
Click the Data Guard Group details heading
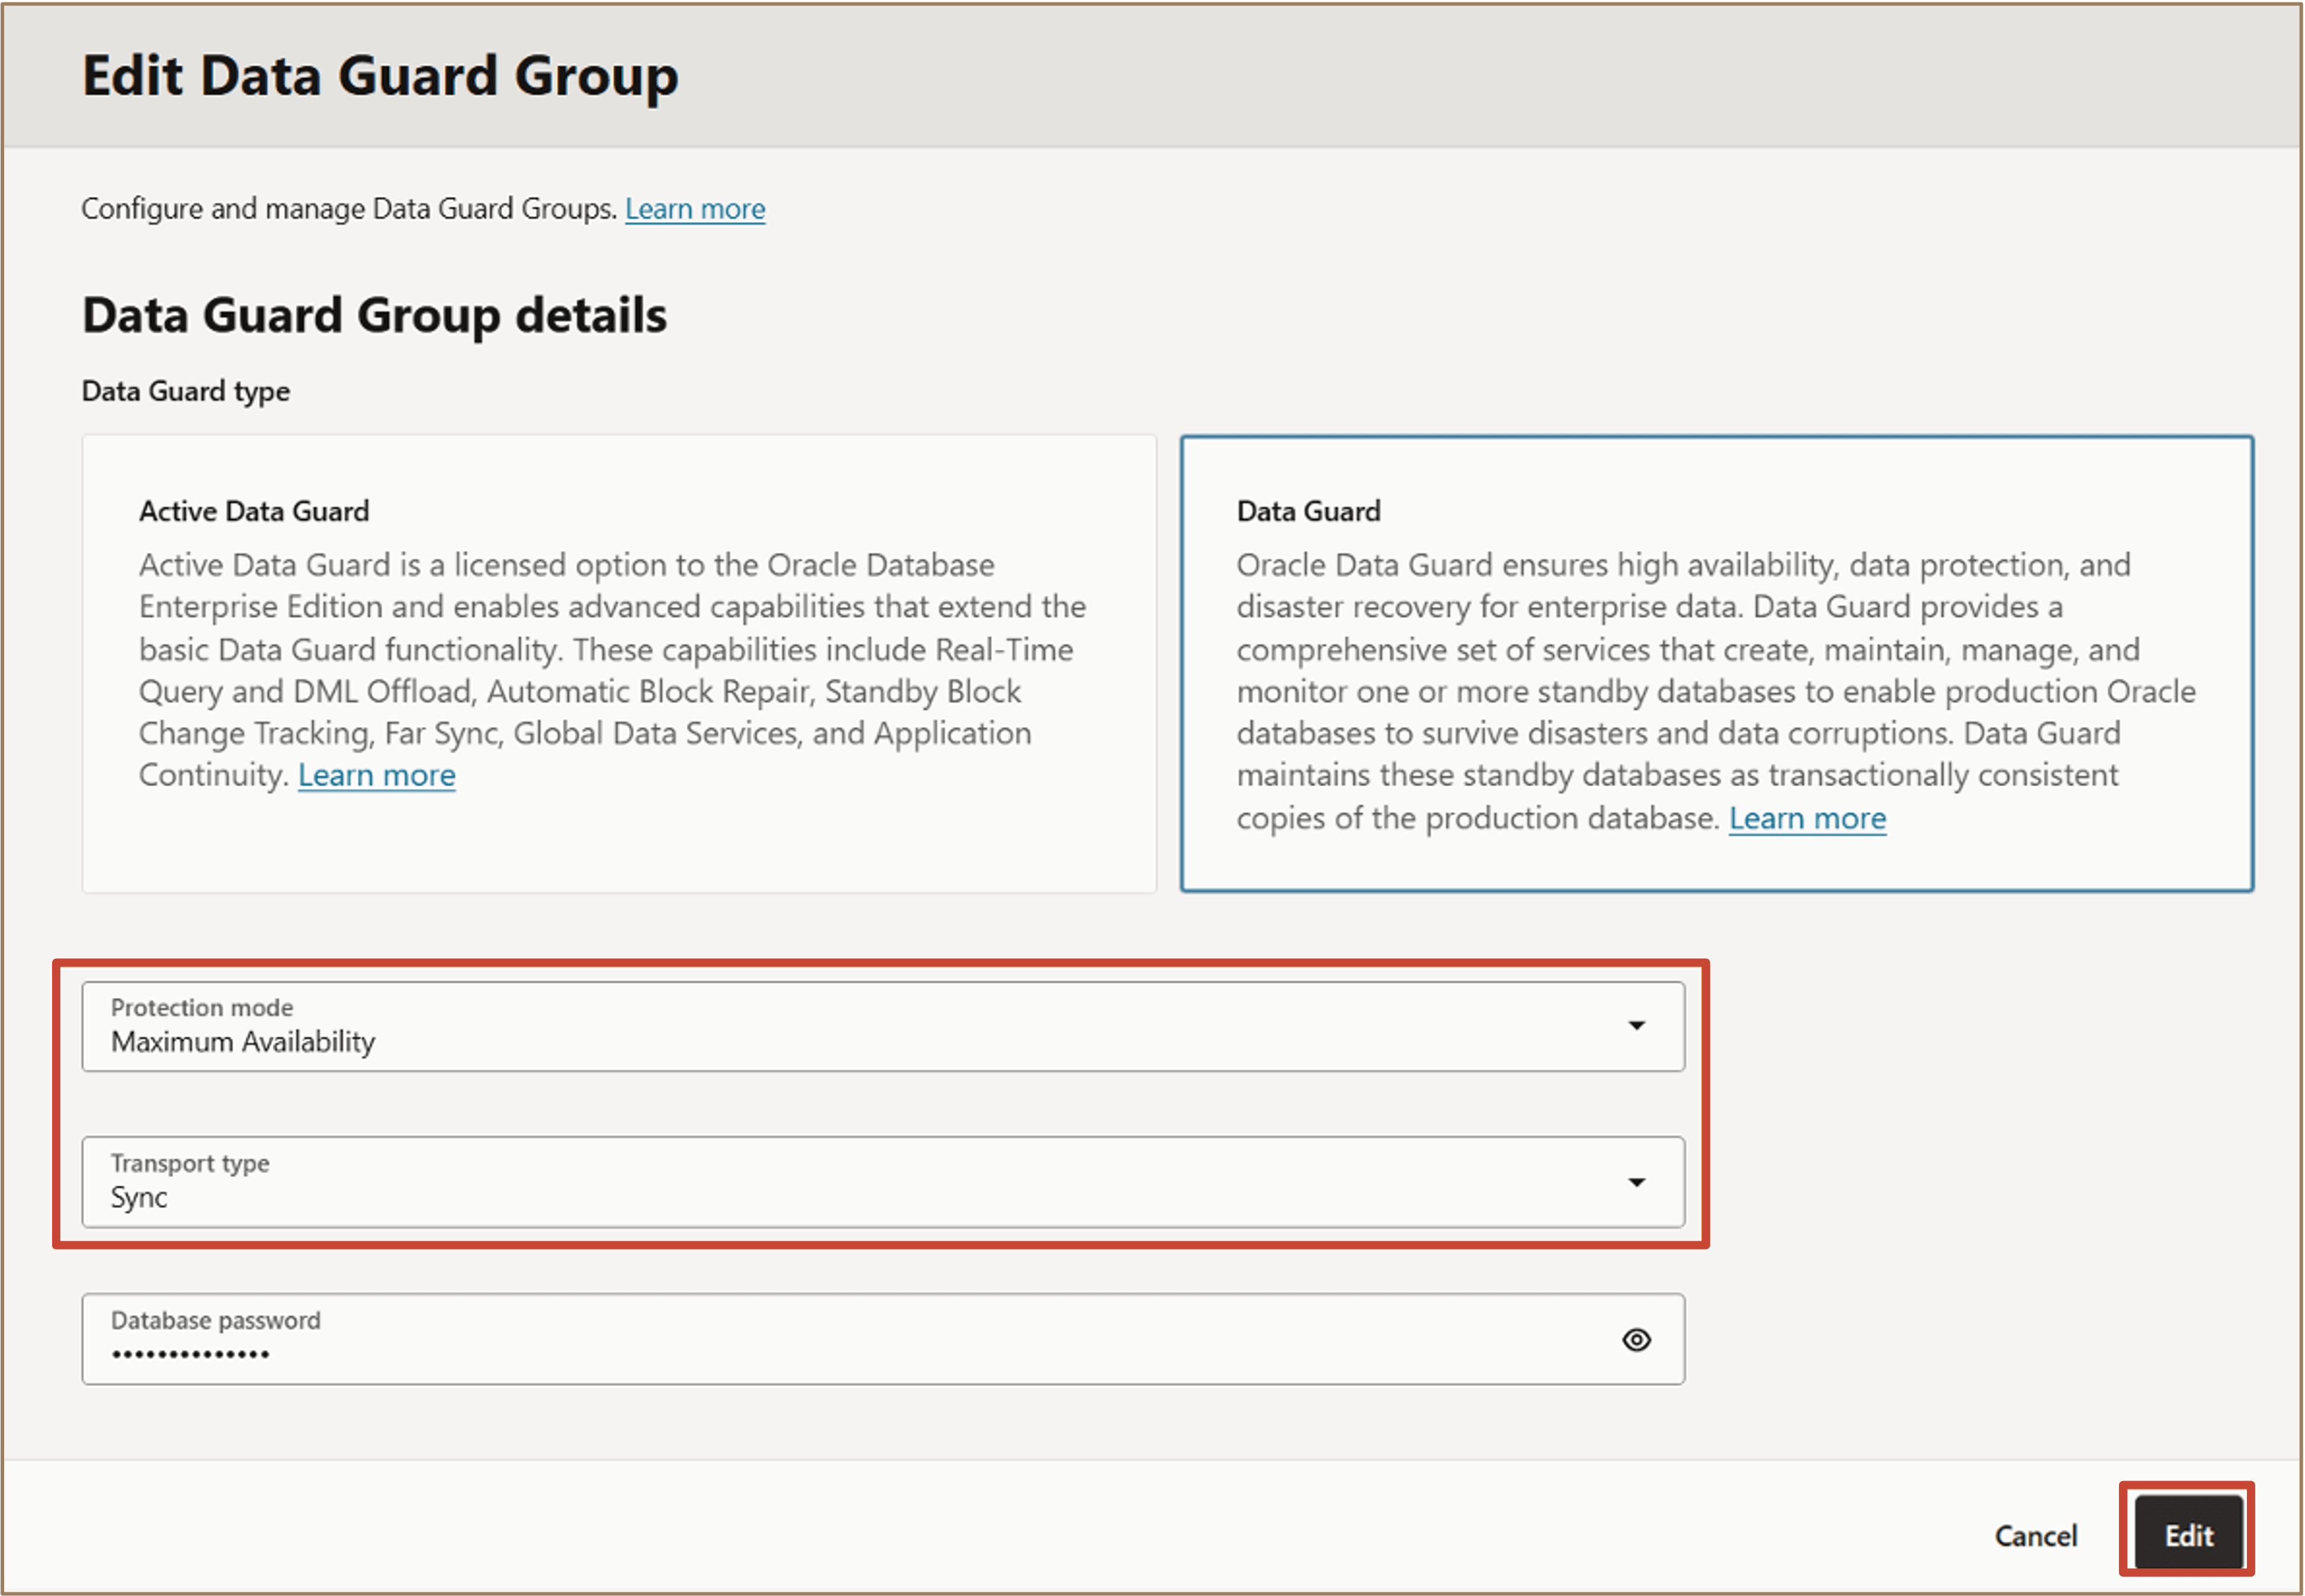click(x=375, y=315)
